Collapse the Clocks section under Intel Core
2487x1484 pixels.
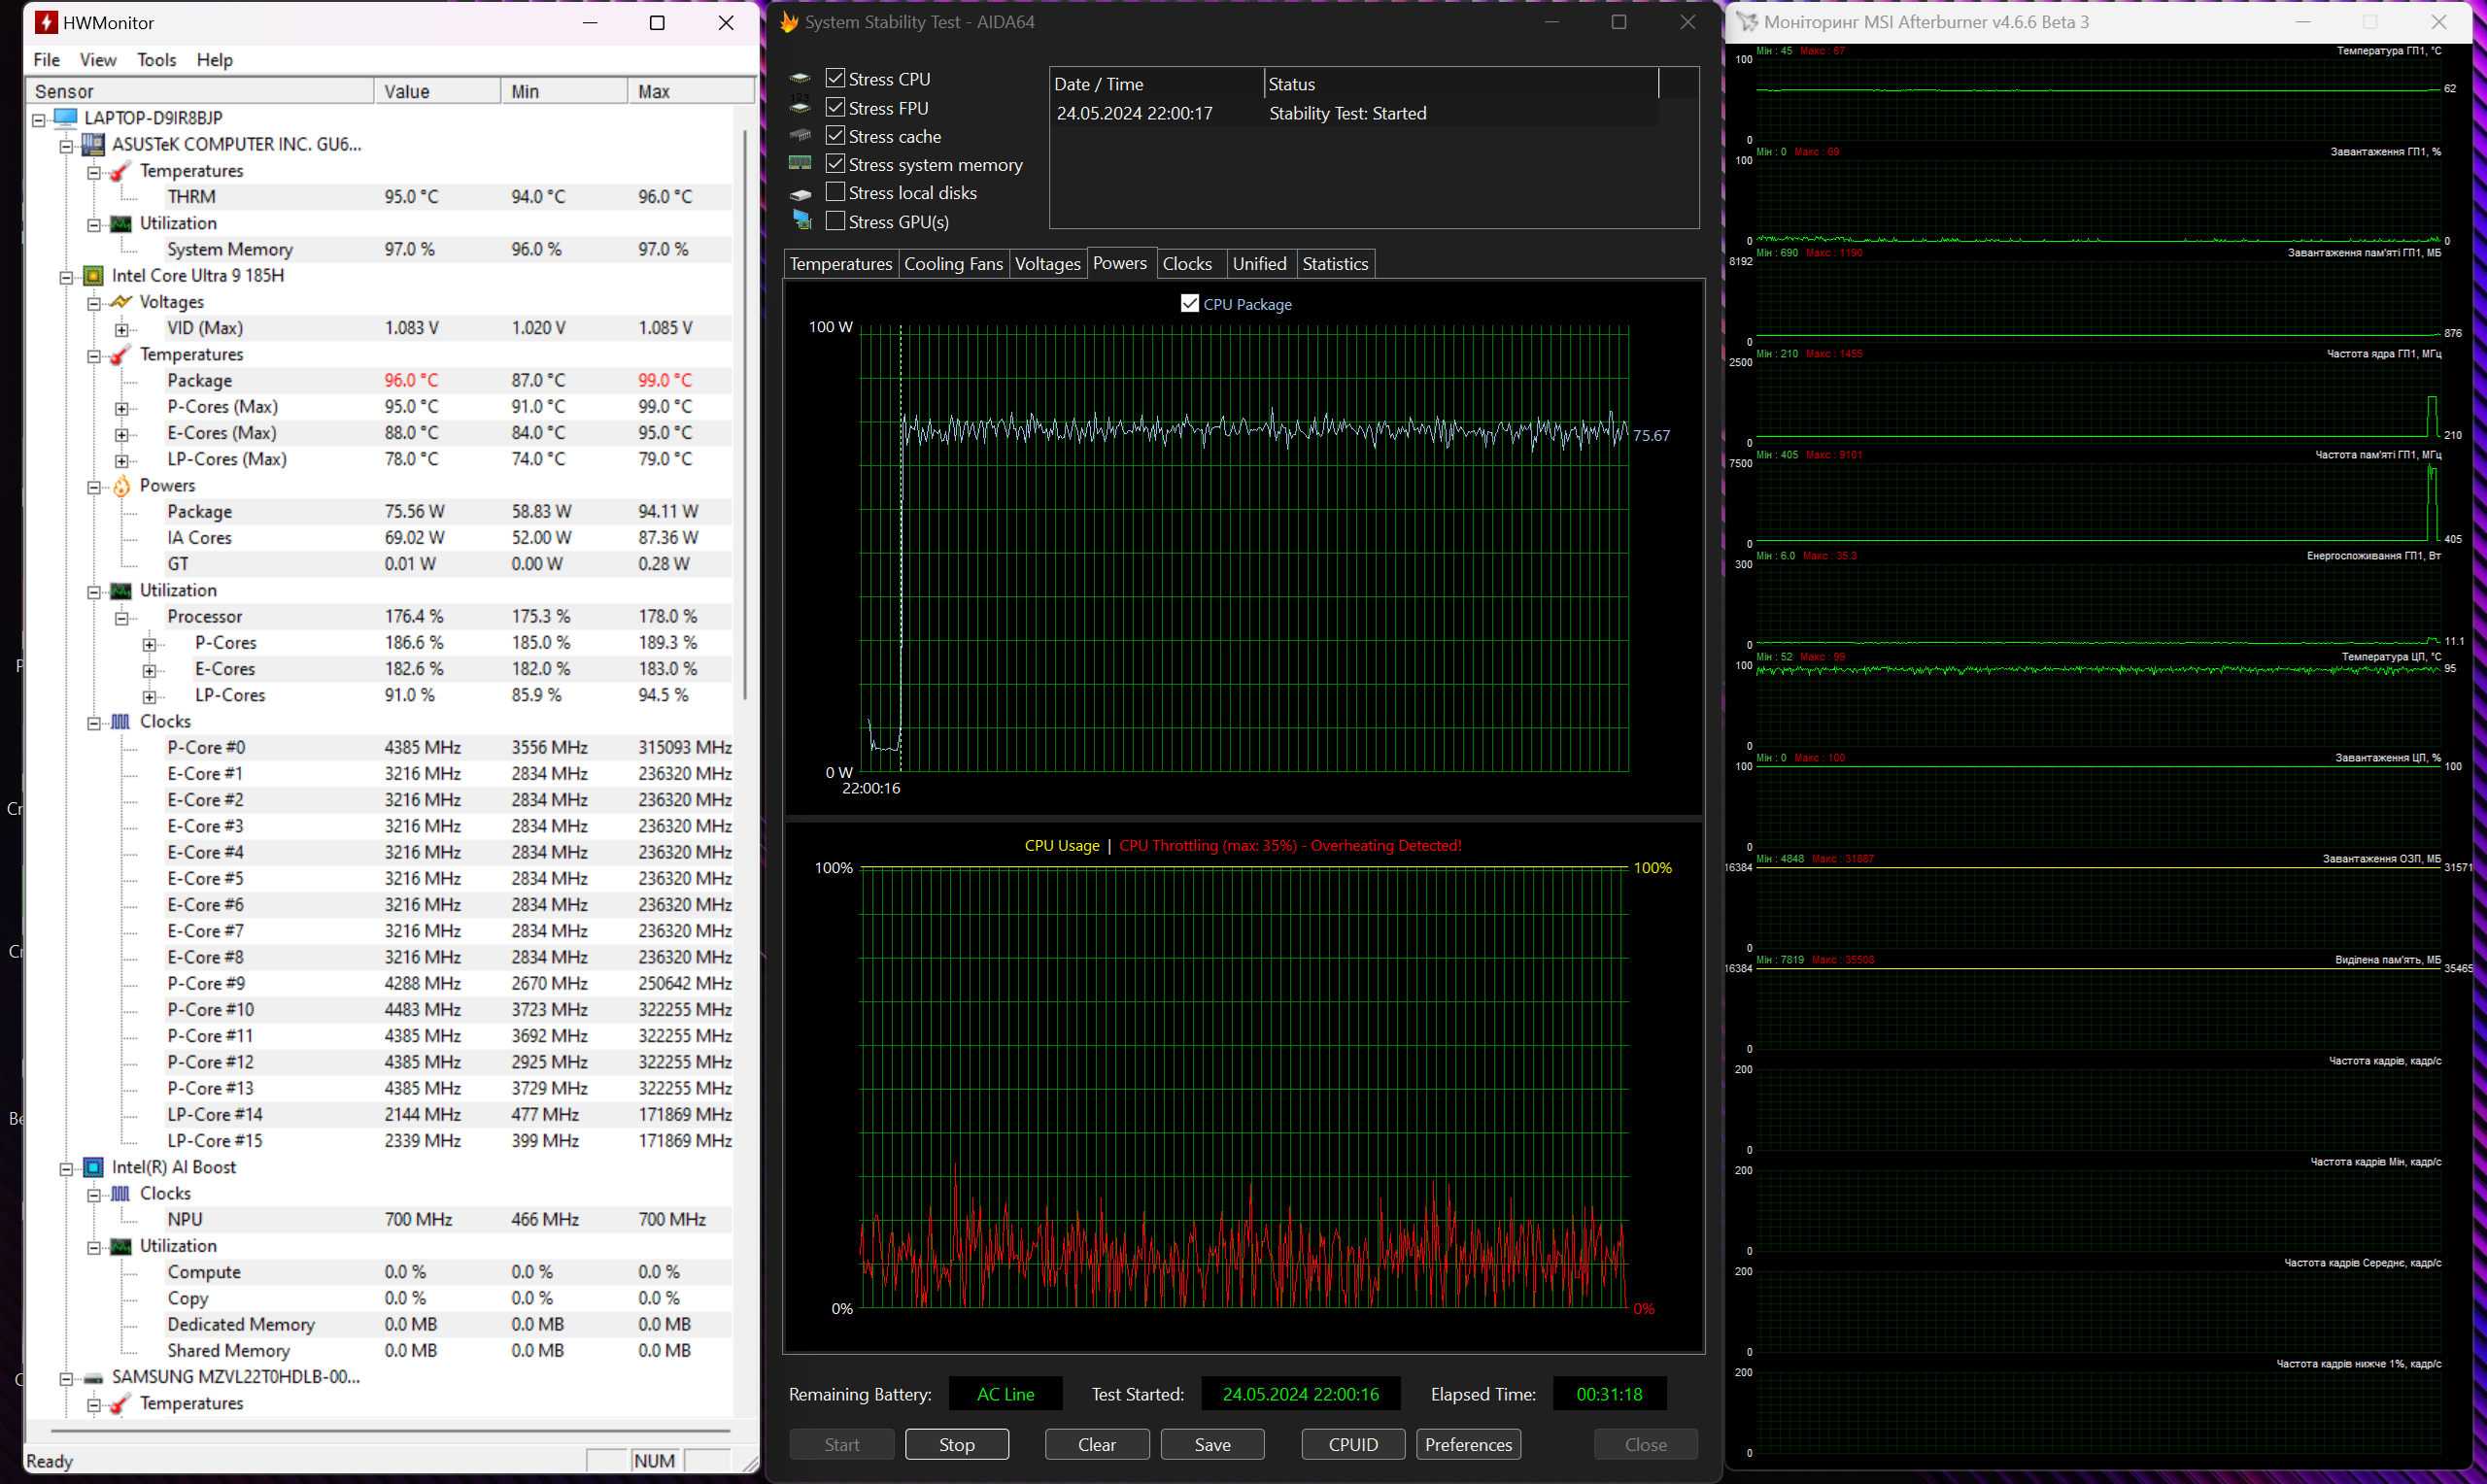click(94, 723)
